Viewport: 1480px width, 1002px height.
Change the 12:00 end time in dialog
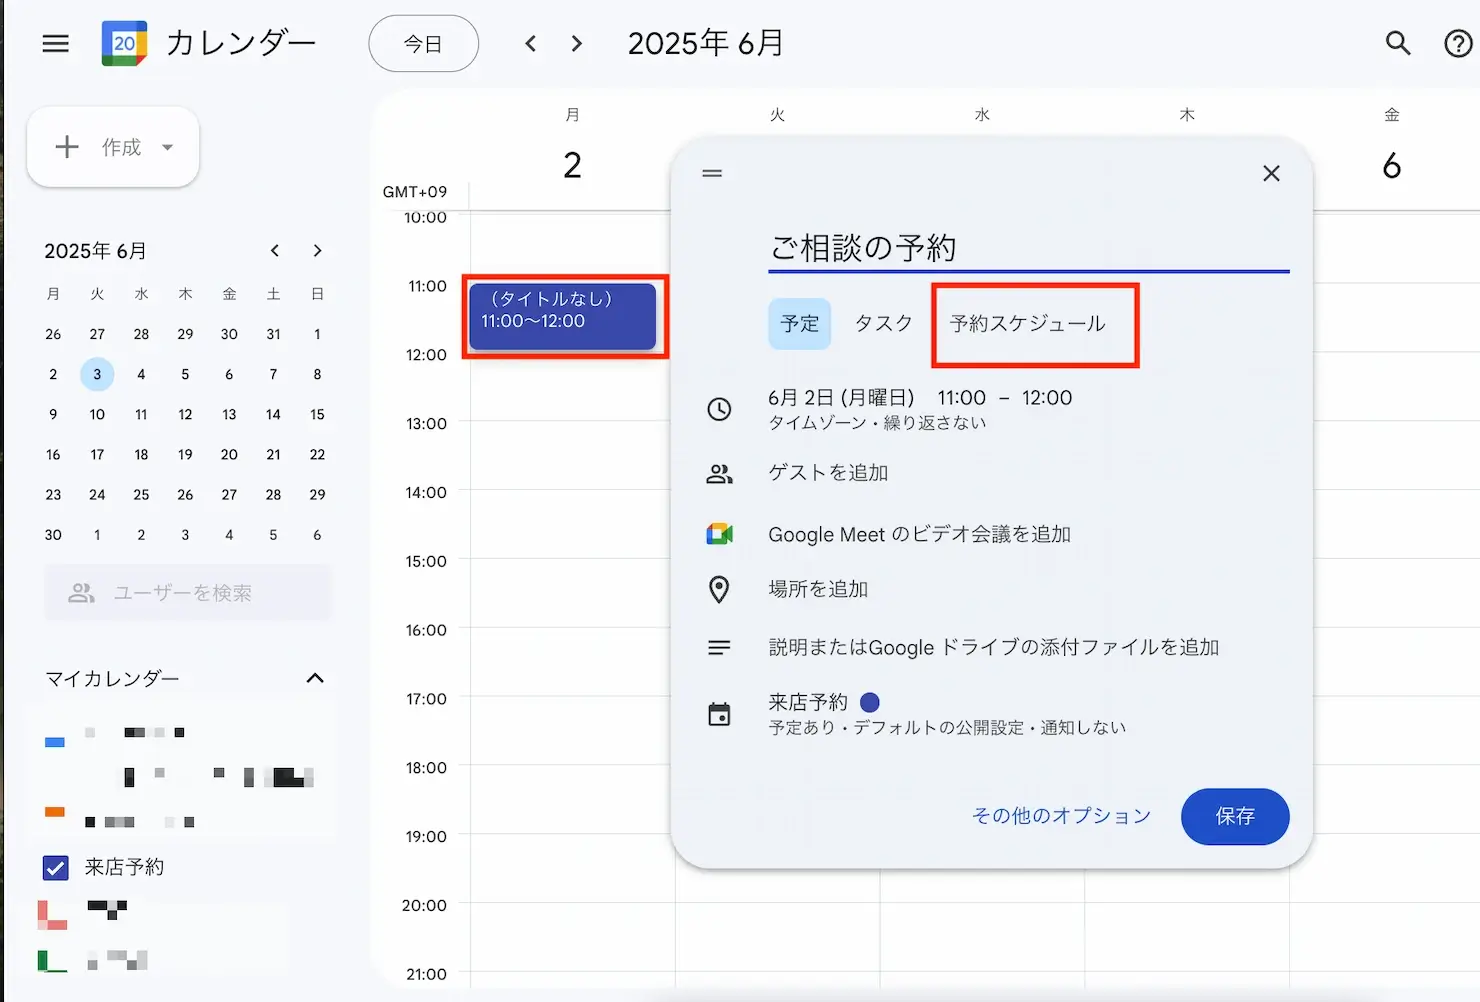tap(1047, 398)
